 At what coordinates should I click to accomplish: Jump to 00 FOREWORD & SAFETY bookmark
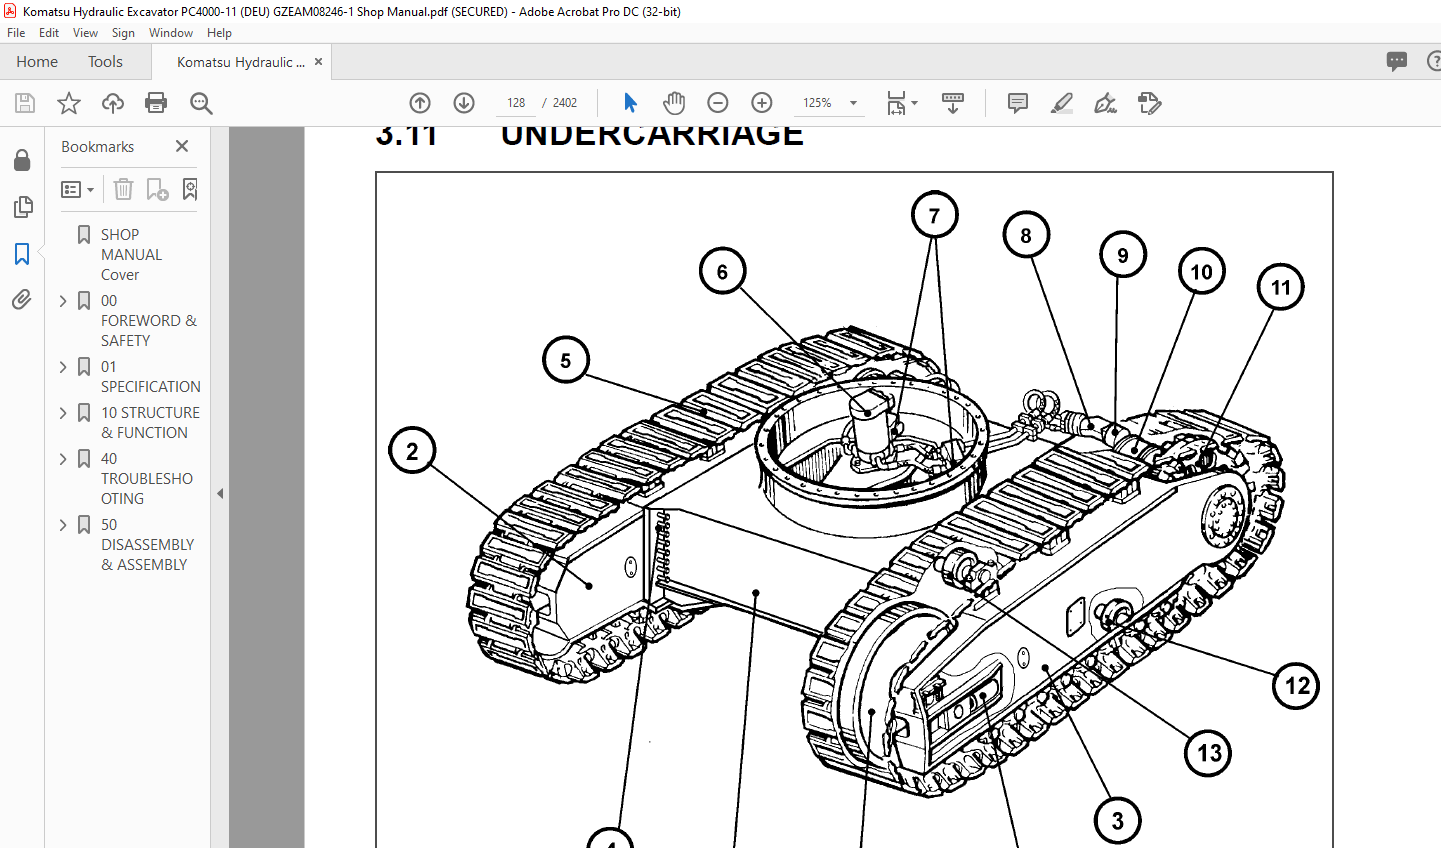click(148, 320)
